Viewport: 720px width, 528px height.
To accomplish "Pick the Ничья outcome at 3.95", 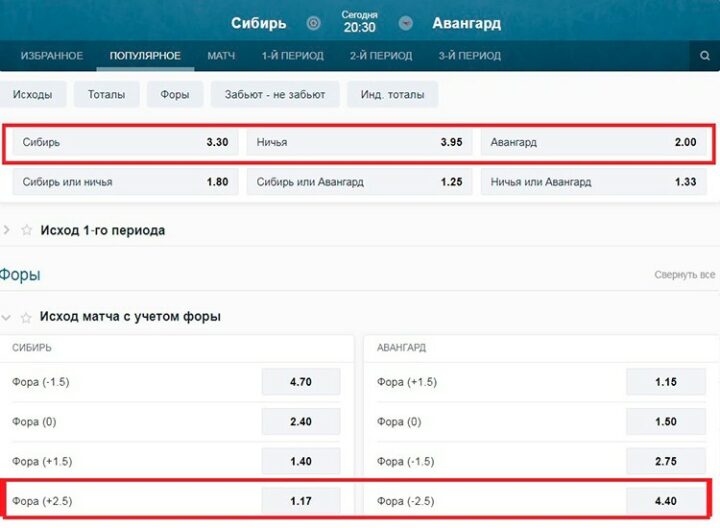I will click(359, 142).
